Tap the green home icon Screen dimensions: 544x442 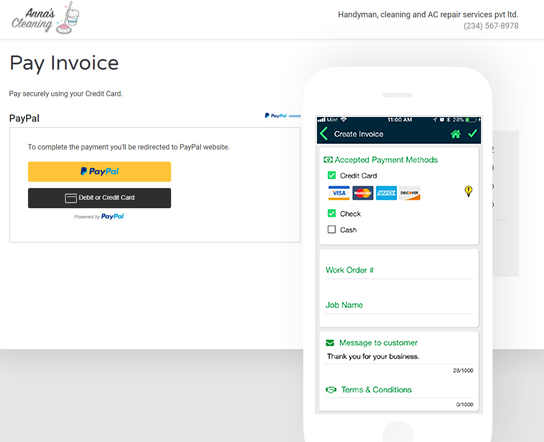tap(456, 134)
